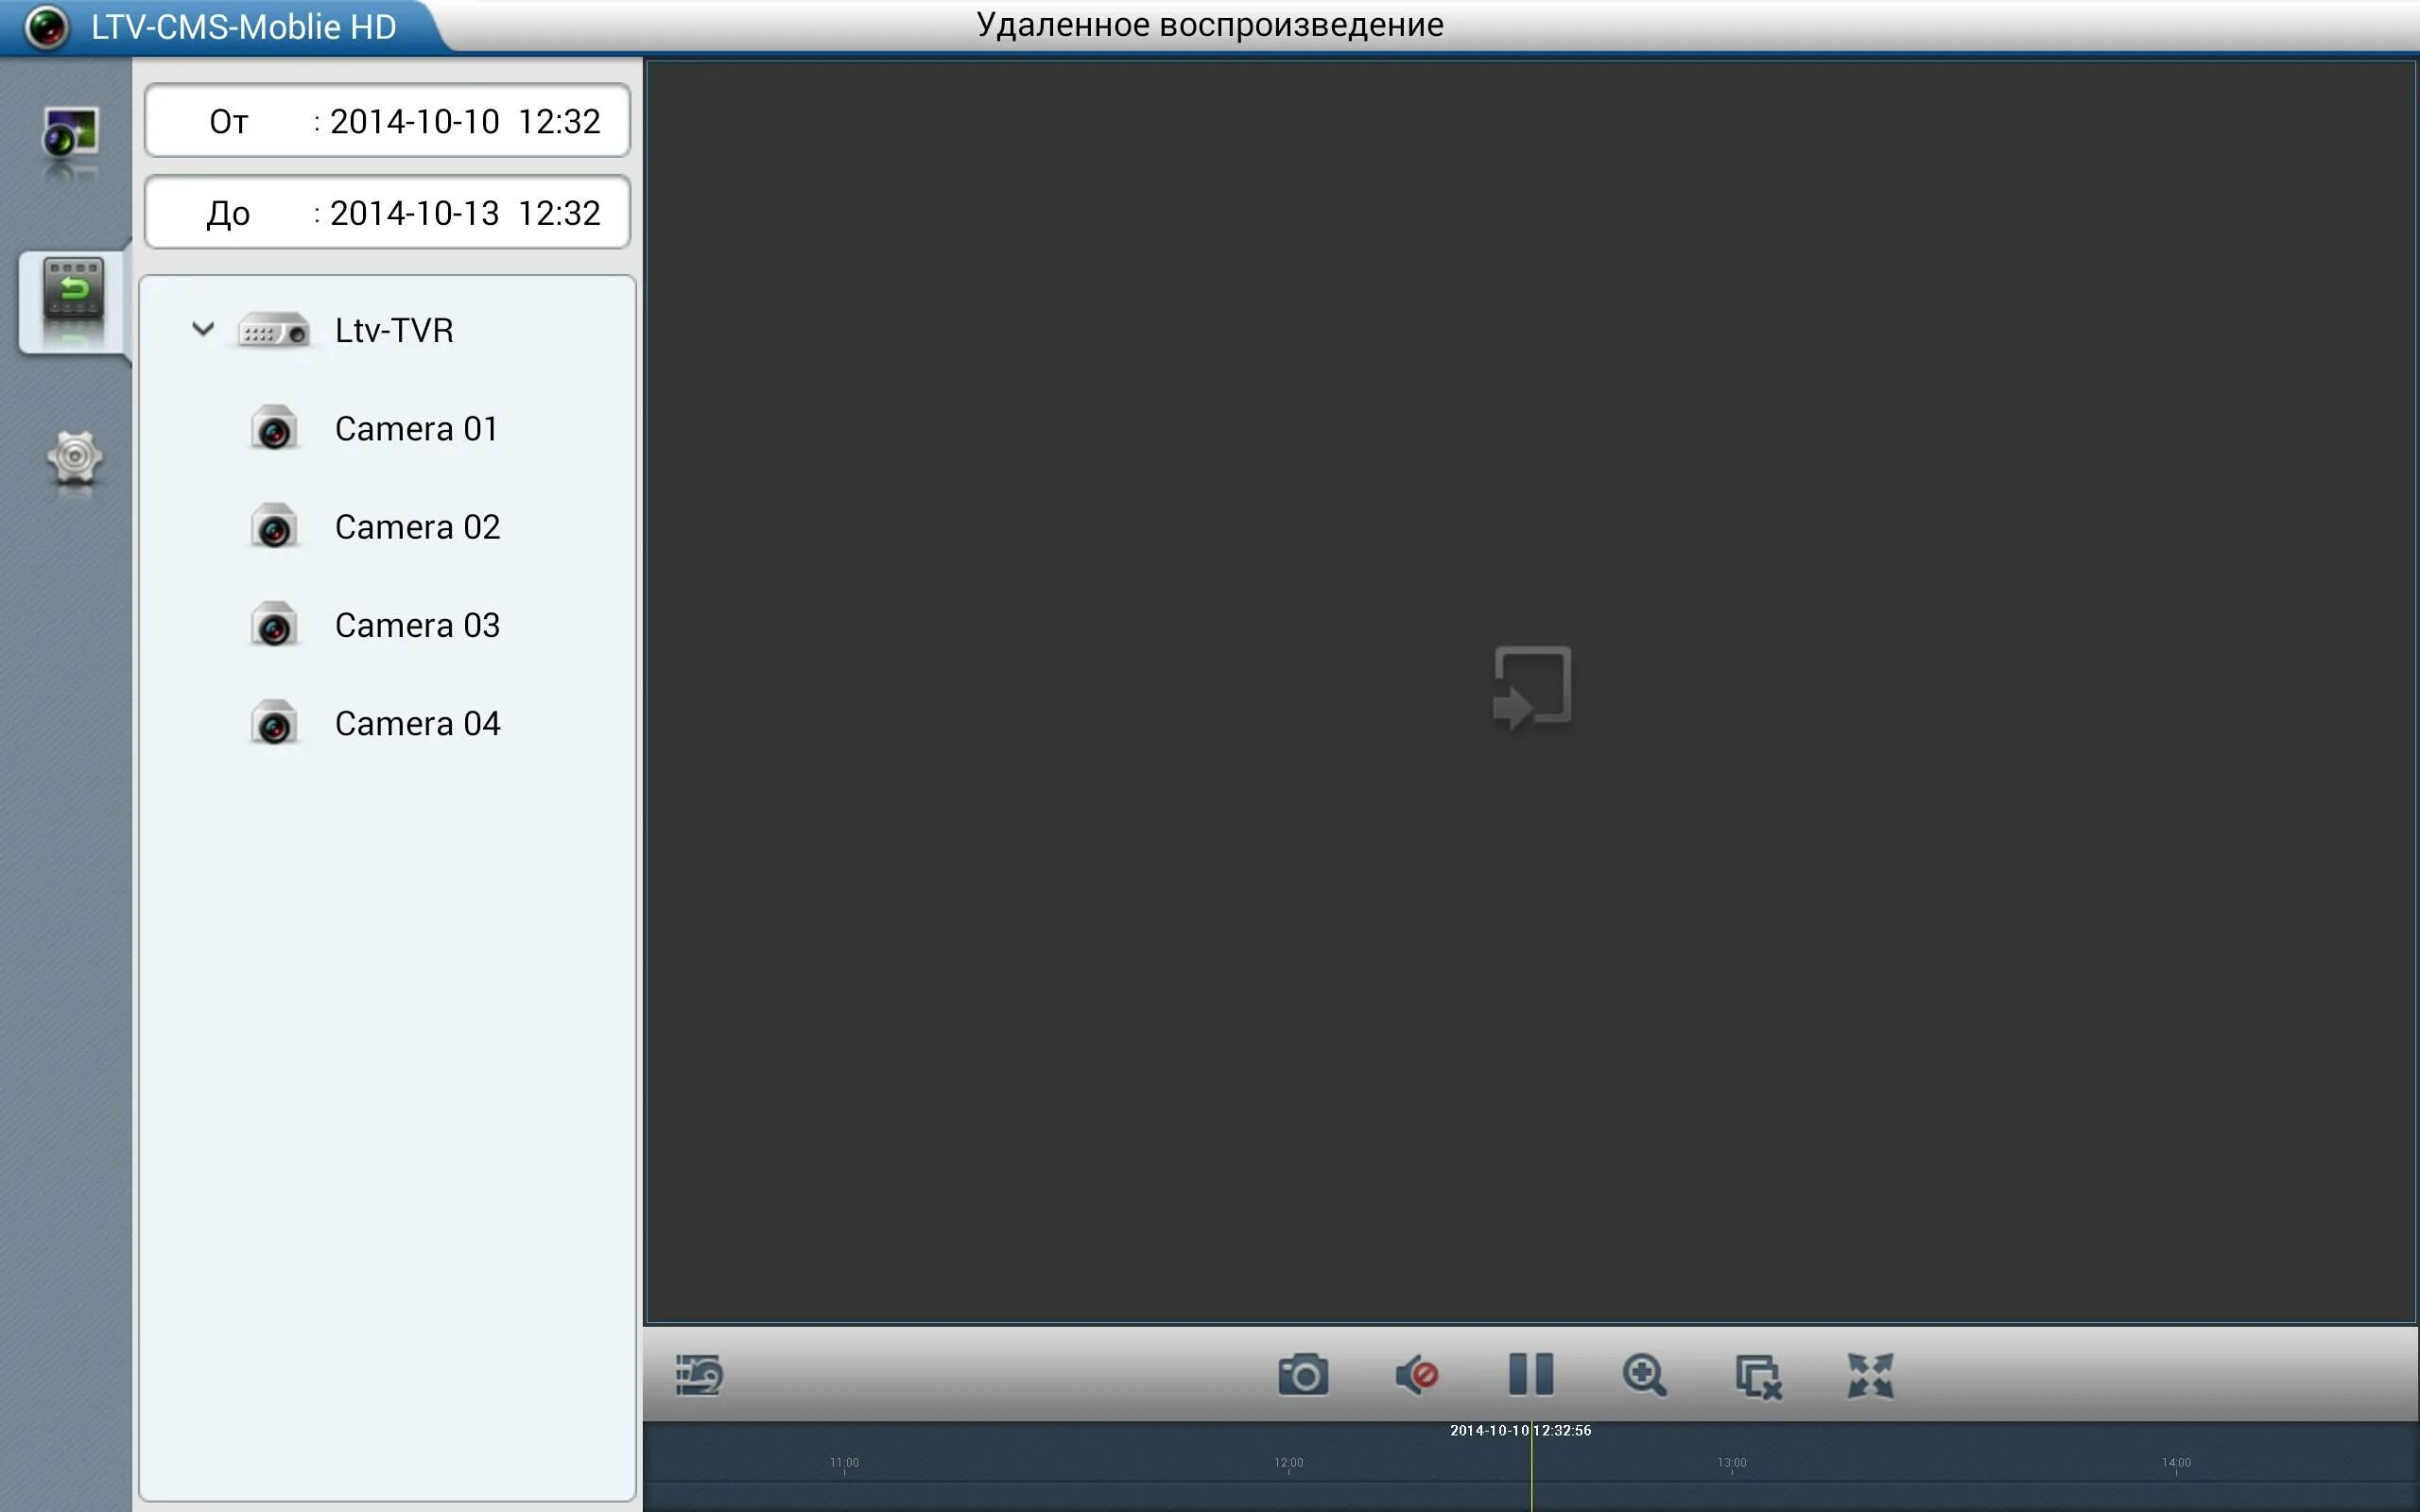Toggle fullscreen playback mode

[1873, 1375]
